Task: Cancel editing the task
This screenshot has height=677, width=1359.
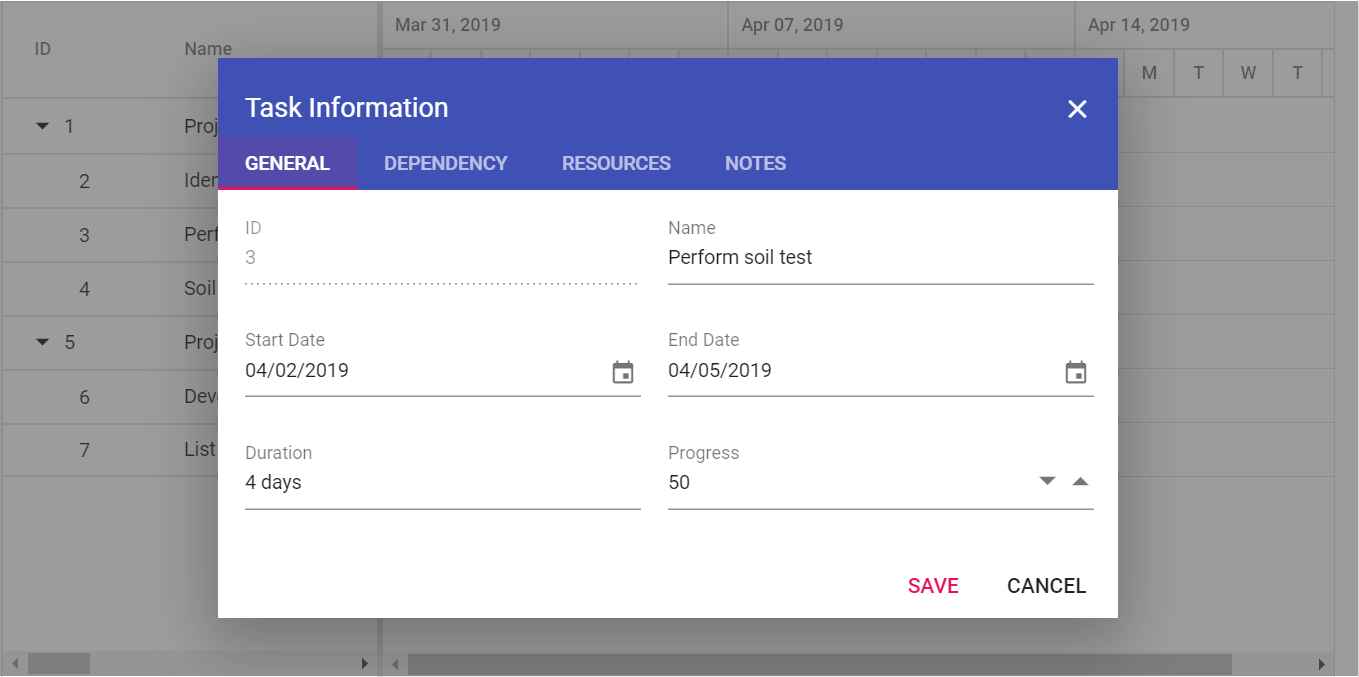Action: [x=1046, y=586]
